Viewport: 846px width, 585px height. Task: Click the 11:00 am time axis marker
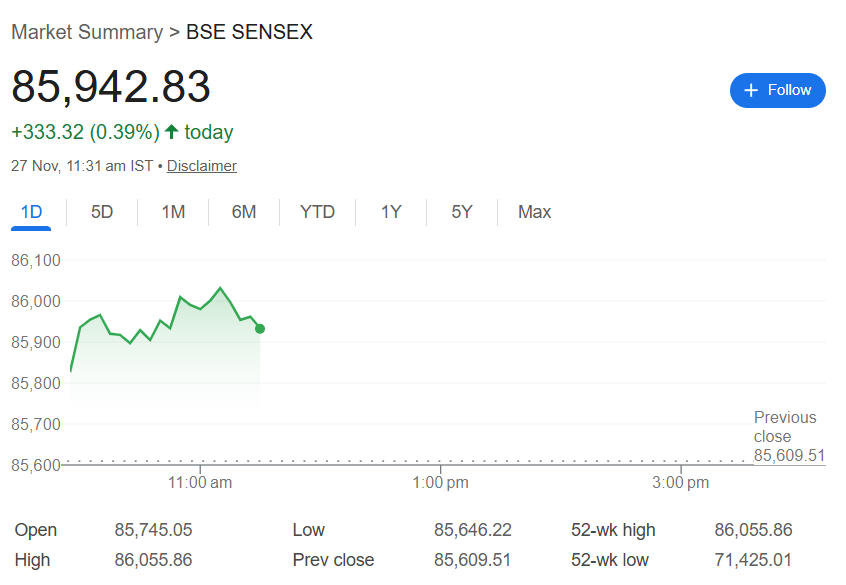tap(200, 483)
